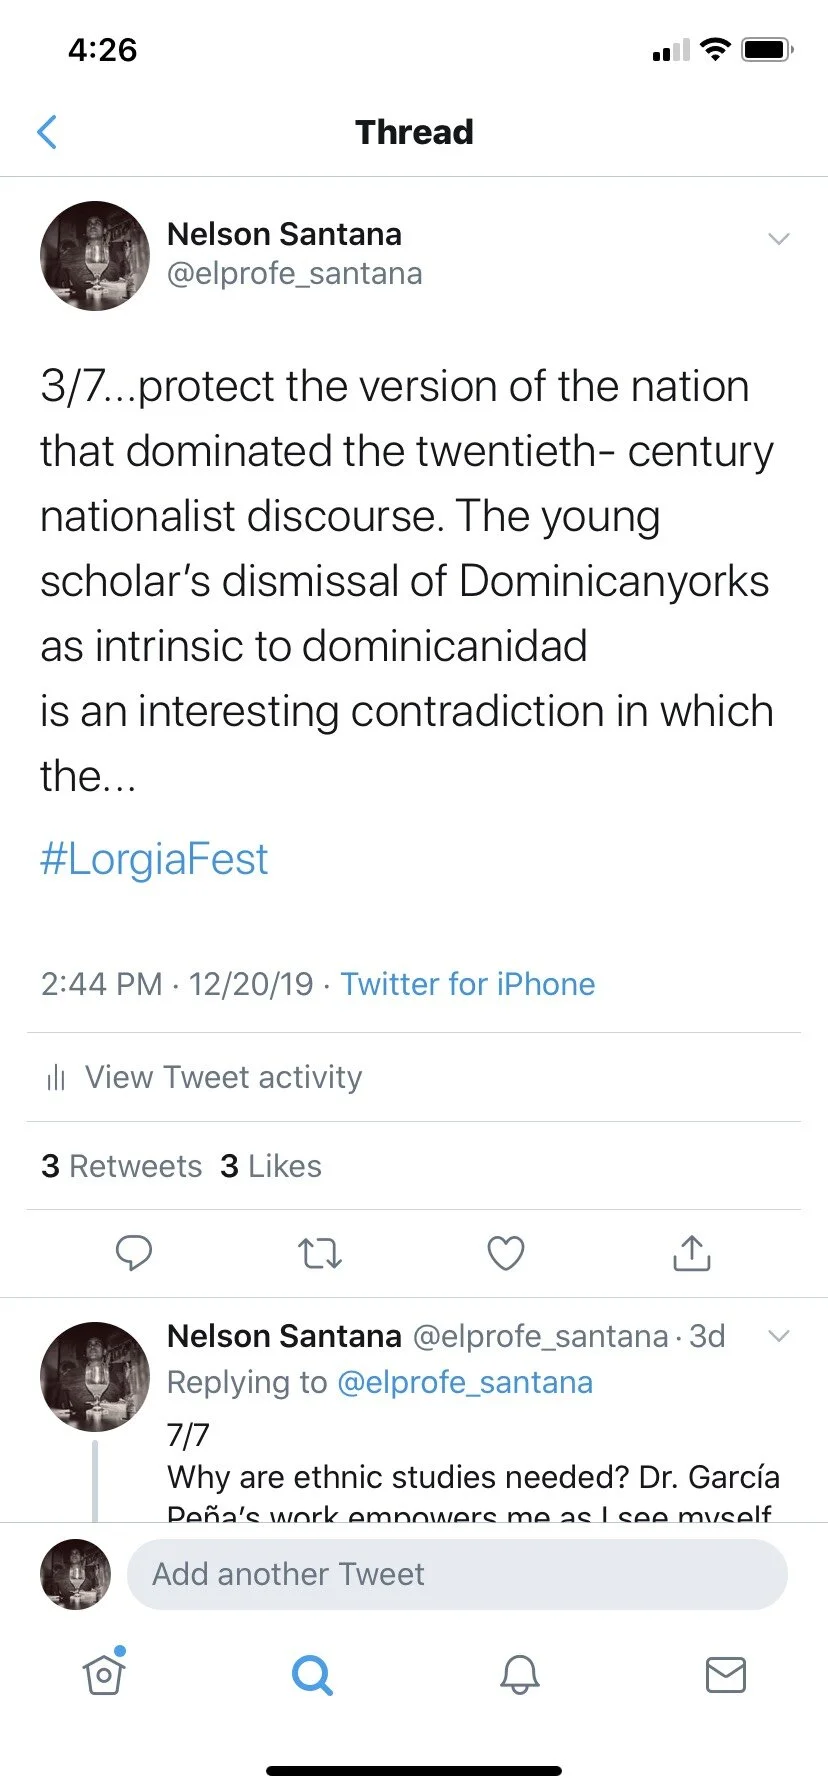Image resolution: width=828 pixels, height=1792 pixels.
Task: Open the #LorgiaFest hashtag
Action: (x=154, y=859)
